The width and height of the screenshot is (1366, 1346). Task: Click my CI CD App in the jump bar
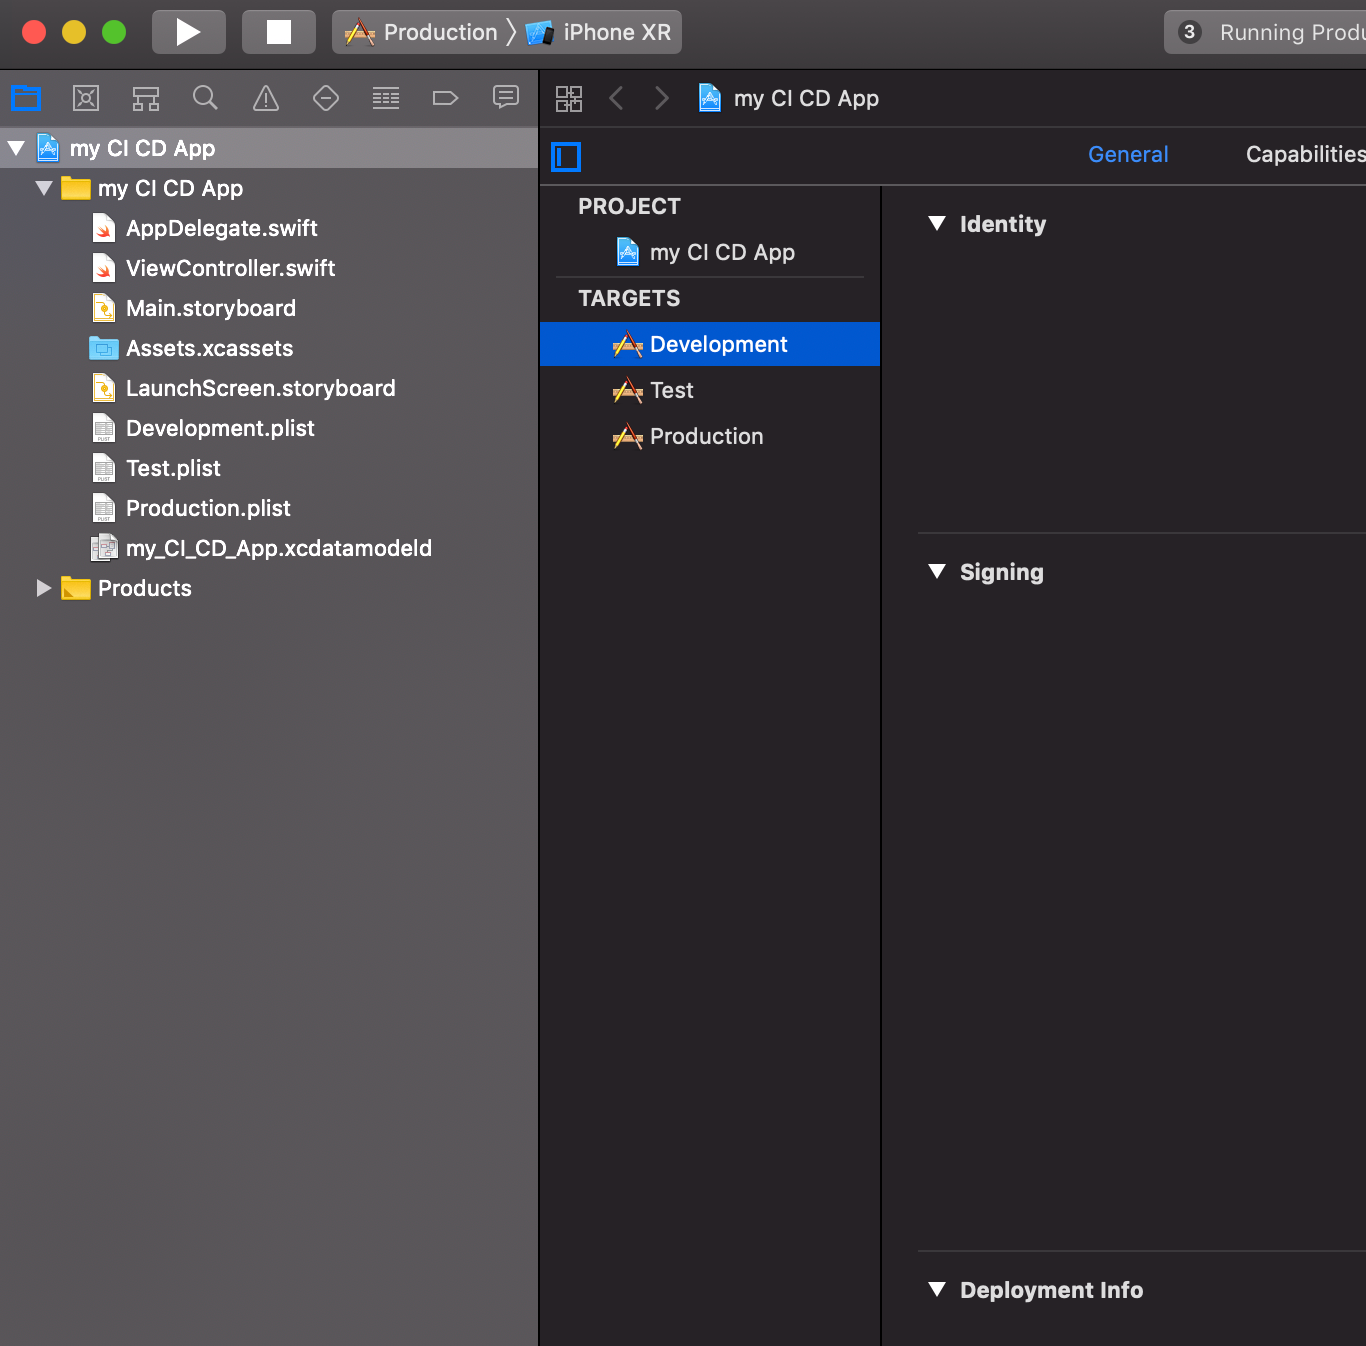coord(789,98)
